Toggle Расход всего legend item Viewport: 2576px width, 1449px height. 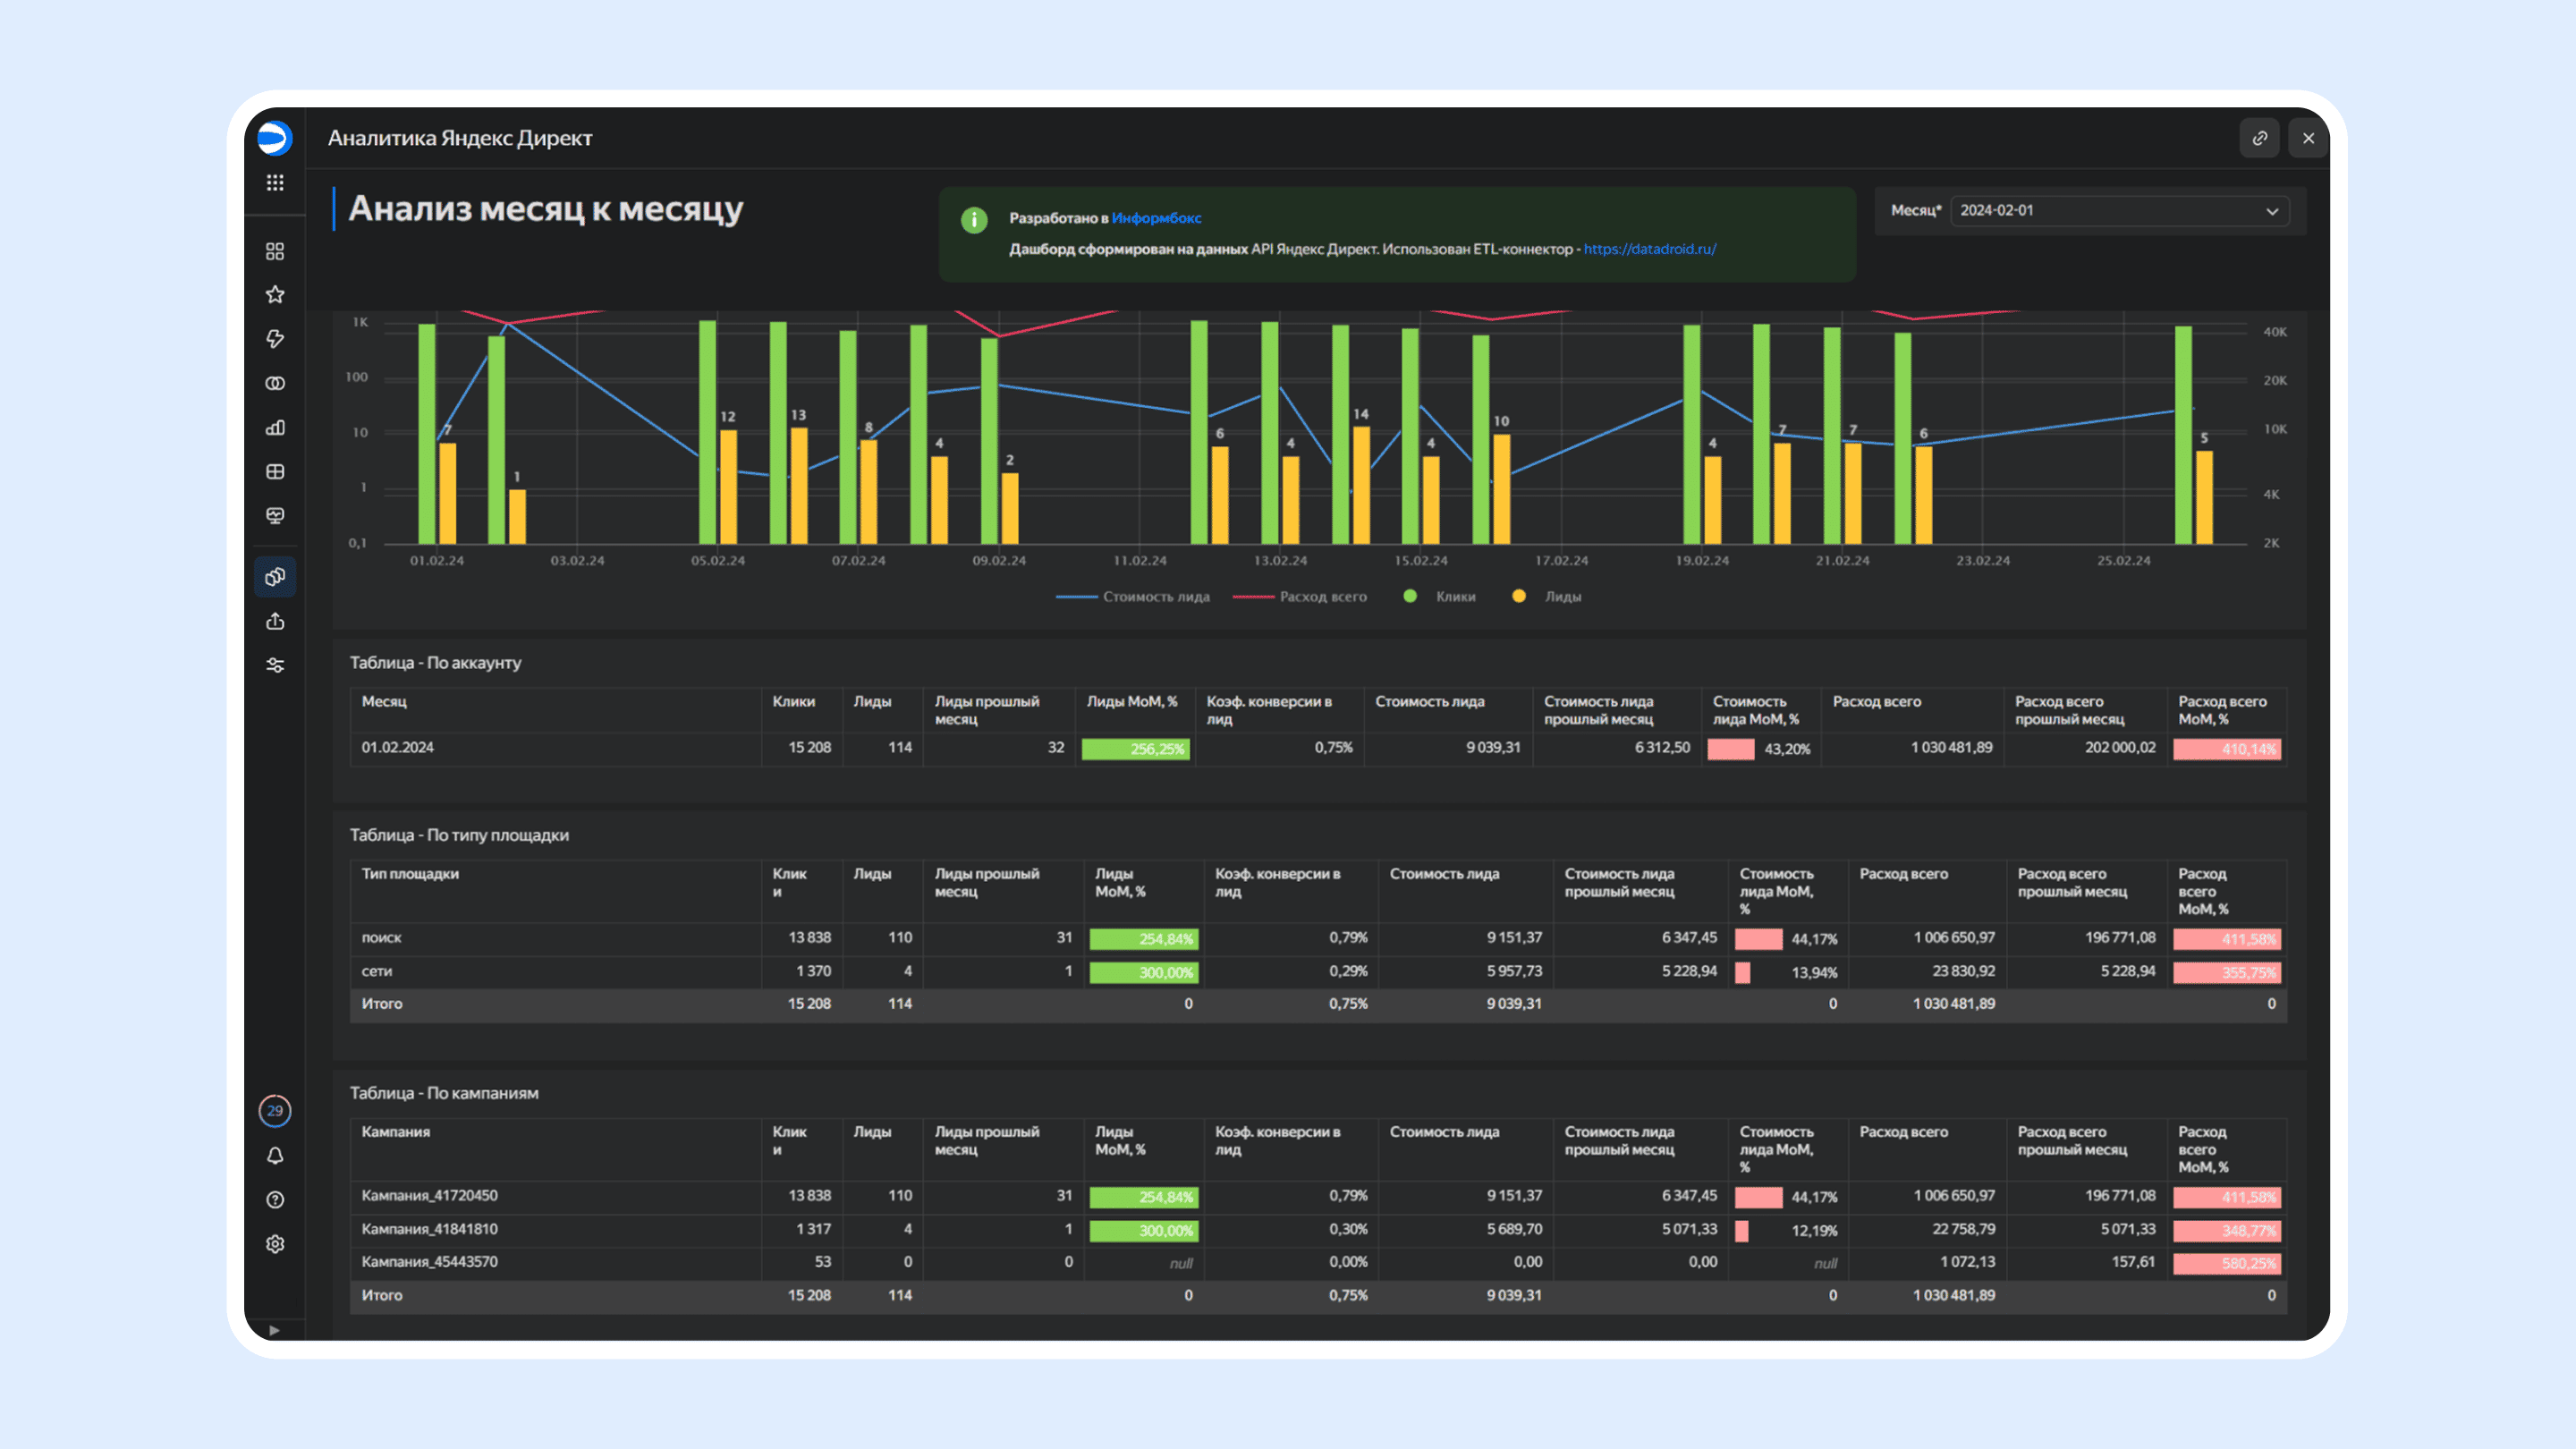[1300, 597]
